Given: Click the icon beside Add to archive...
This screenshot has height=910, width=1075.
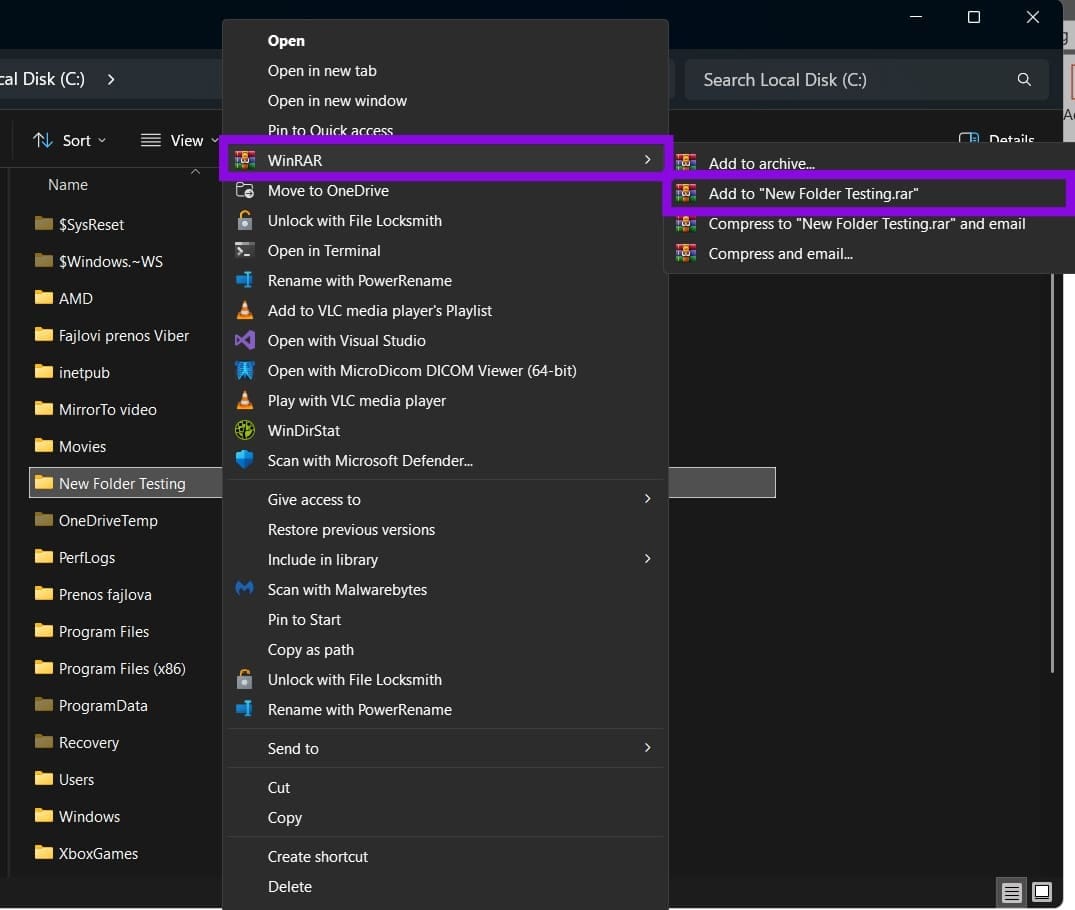Looking at the screenshot, I should [686, 163].
